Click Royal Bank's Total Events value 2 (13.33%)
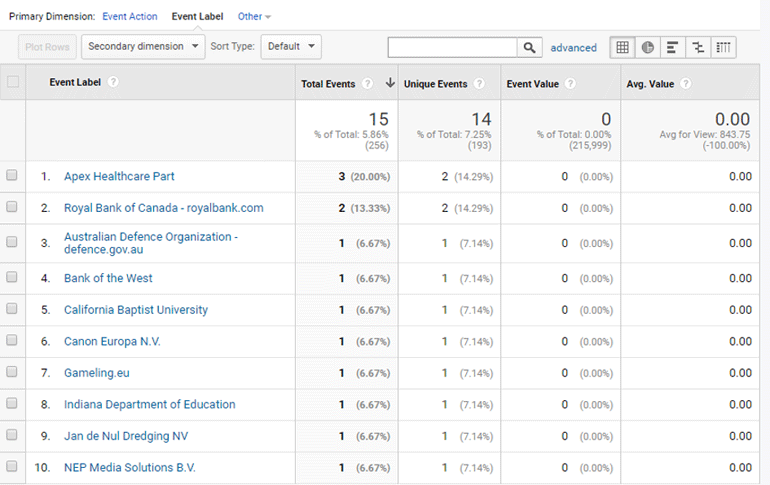 364,208
